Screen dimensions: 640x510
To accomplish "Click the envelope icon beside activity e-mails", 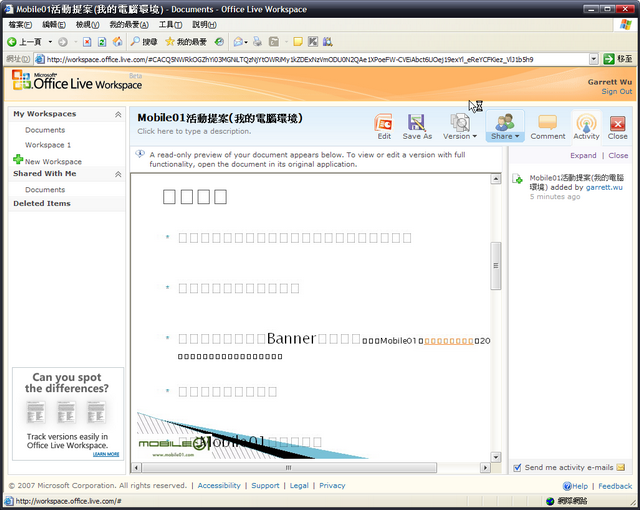I will pyautogui.click(x=620, y=468).
